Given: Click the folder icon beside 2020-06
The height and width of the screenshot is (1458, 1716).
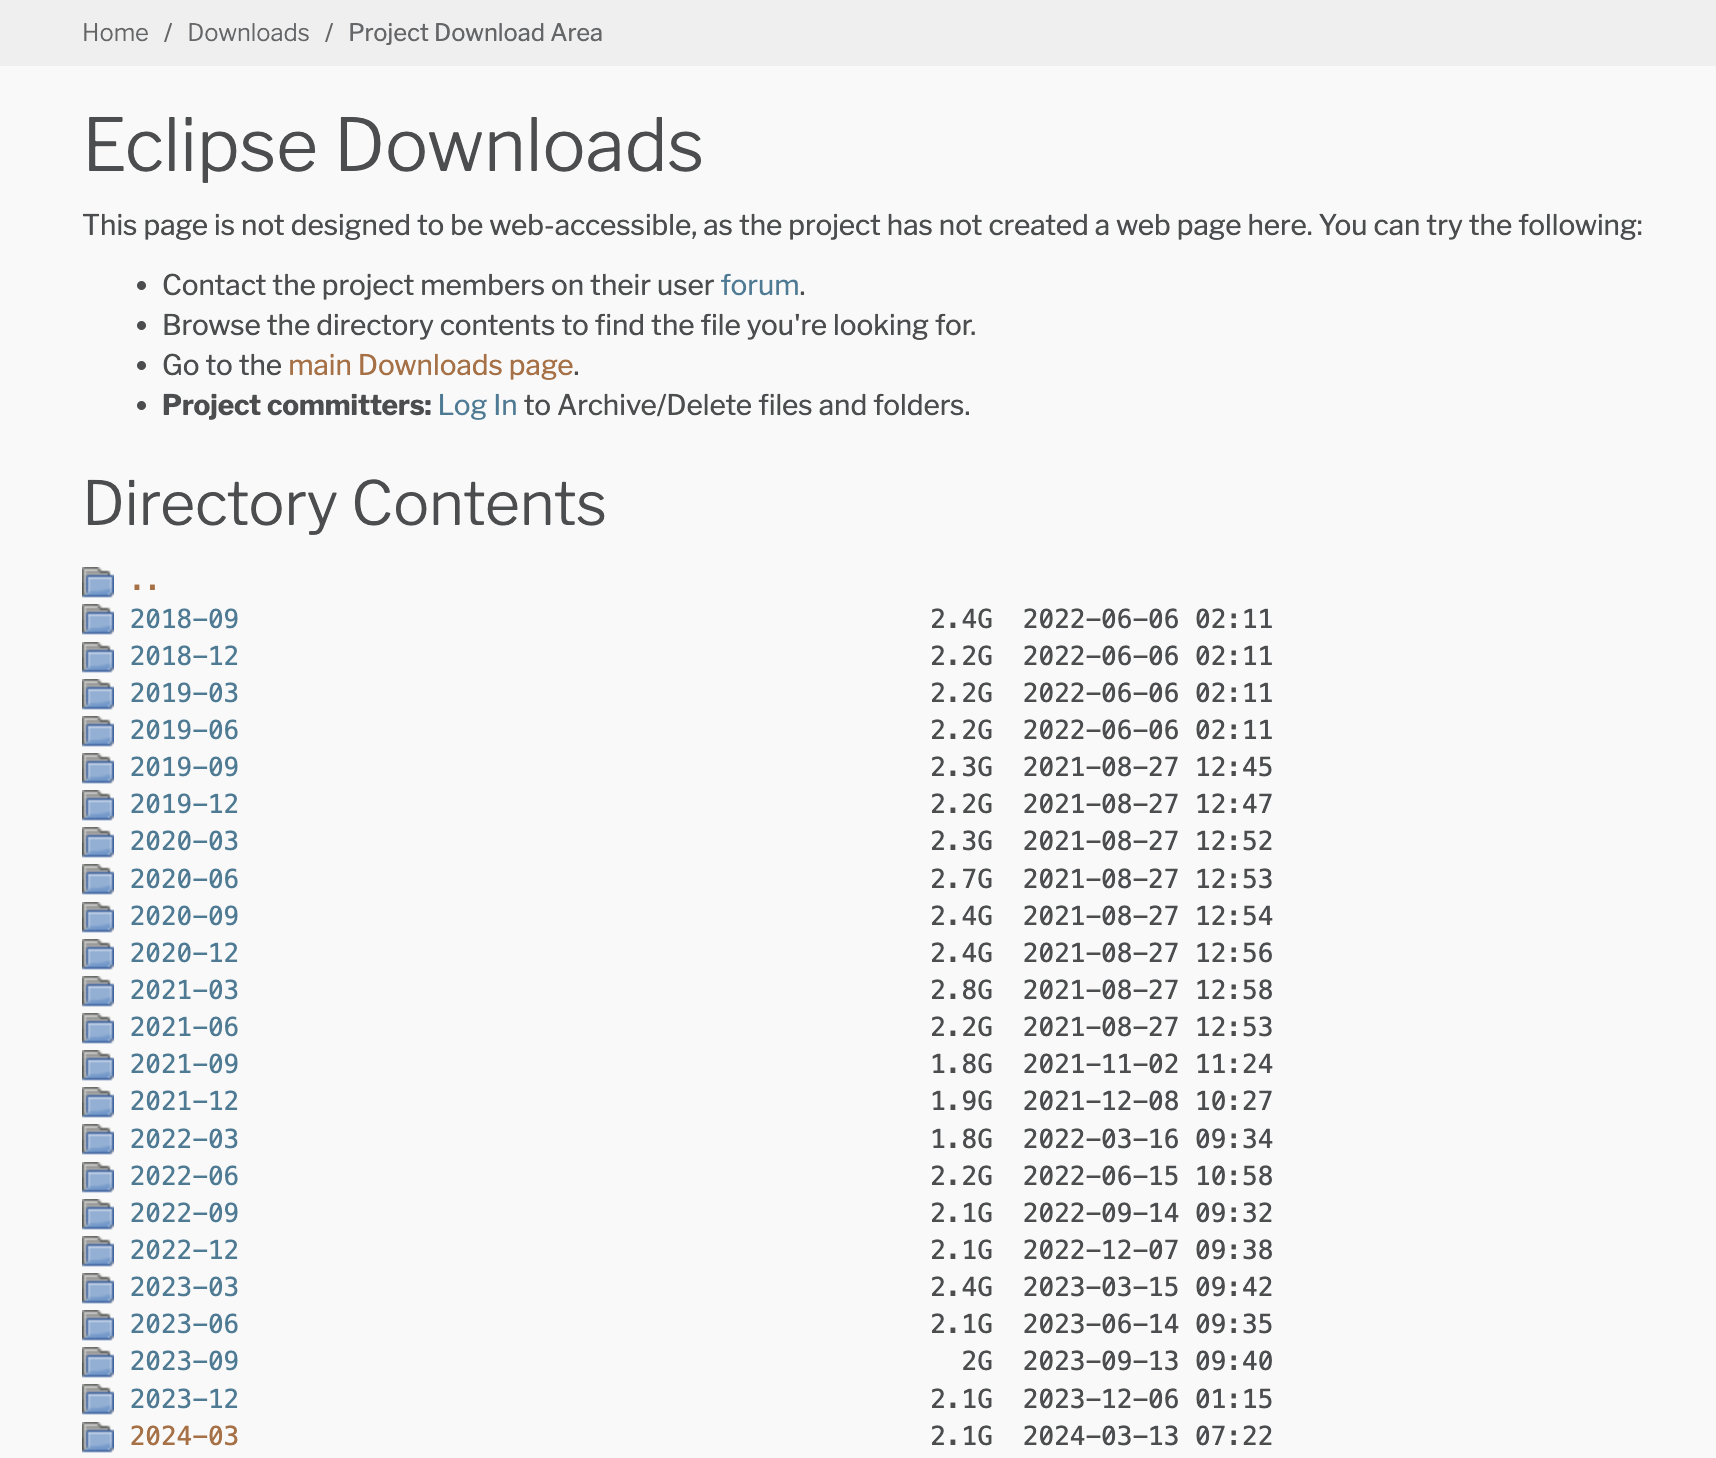Looking at the screenshot, I should pos(98,879).
